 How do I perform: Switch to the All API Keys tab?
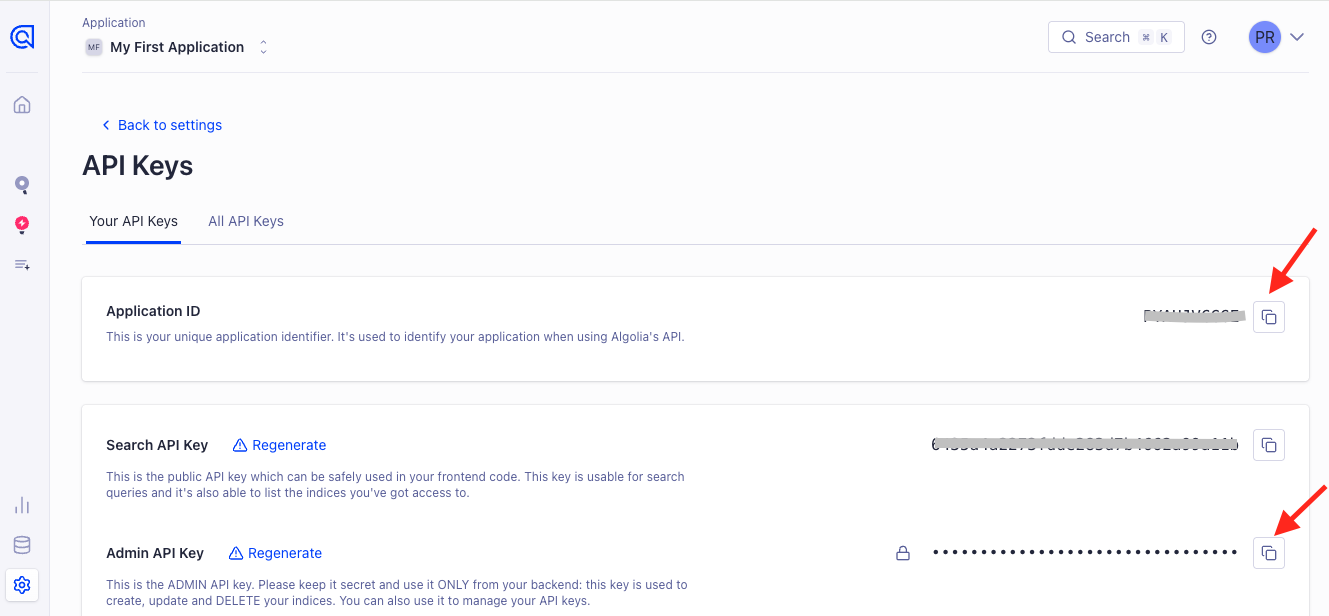click(x=246, y=221)
